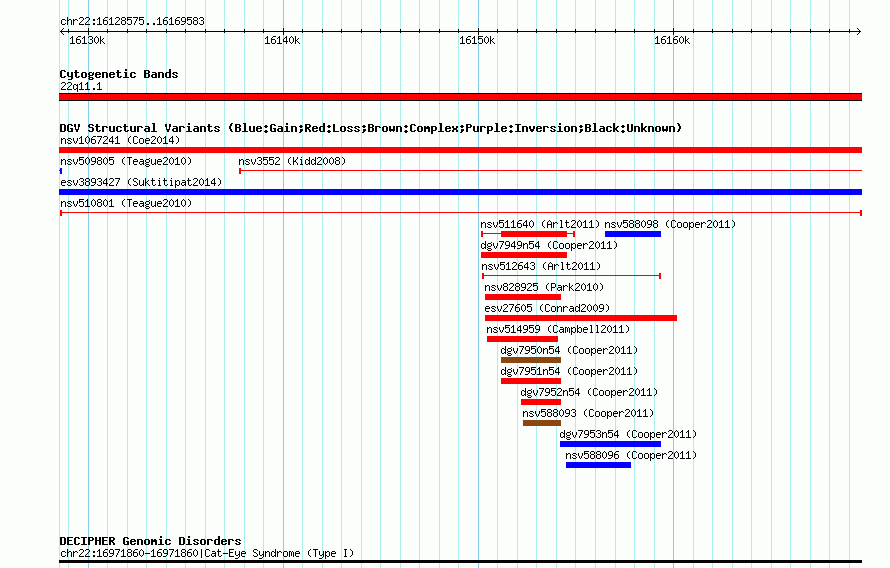
Task: Select the thin red nsv3552 variant line
Action: point(551,171)
